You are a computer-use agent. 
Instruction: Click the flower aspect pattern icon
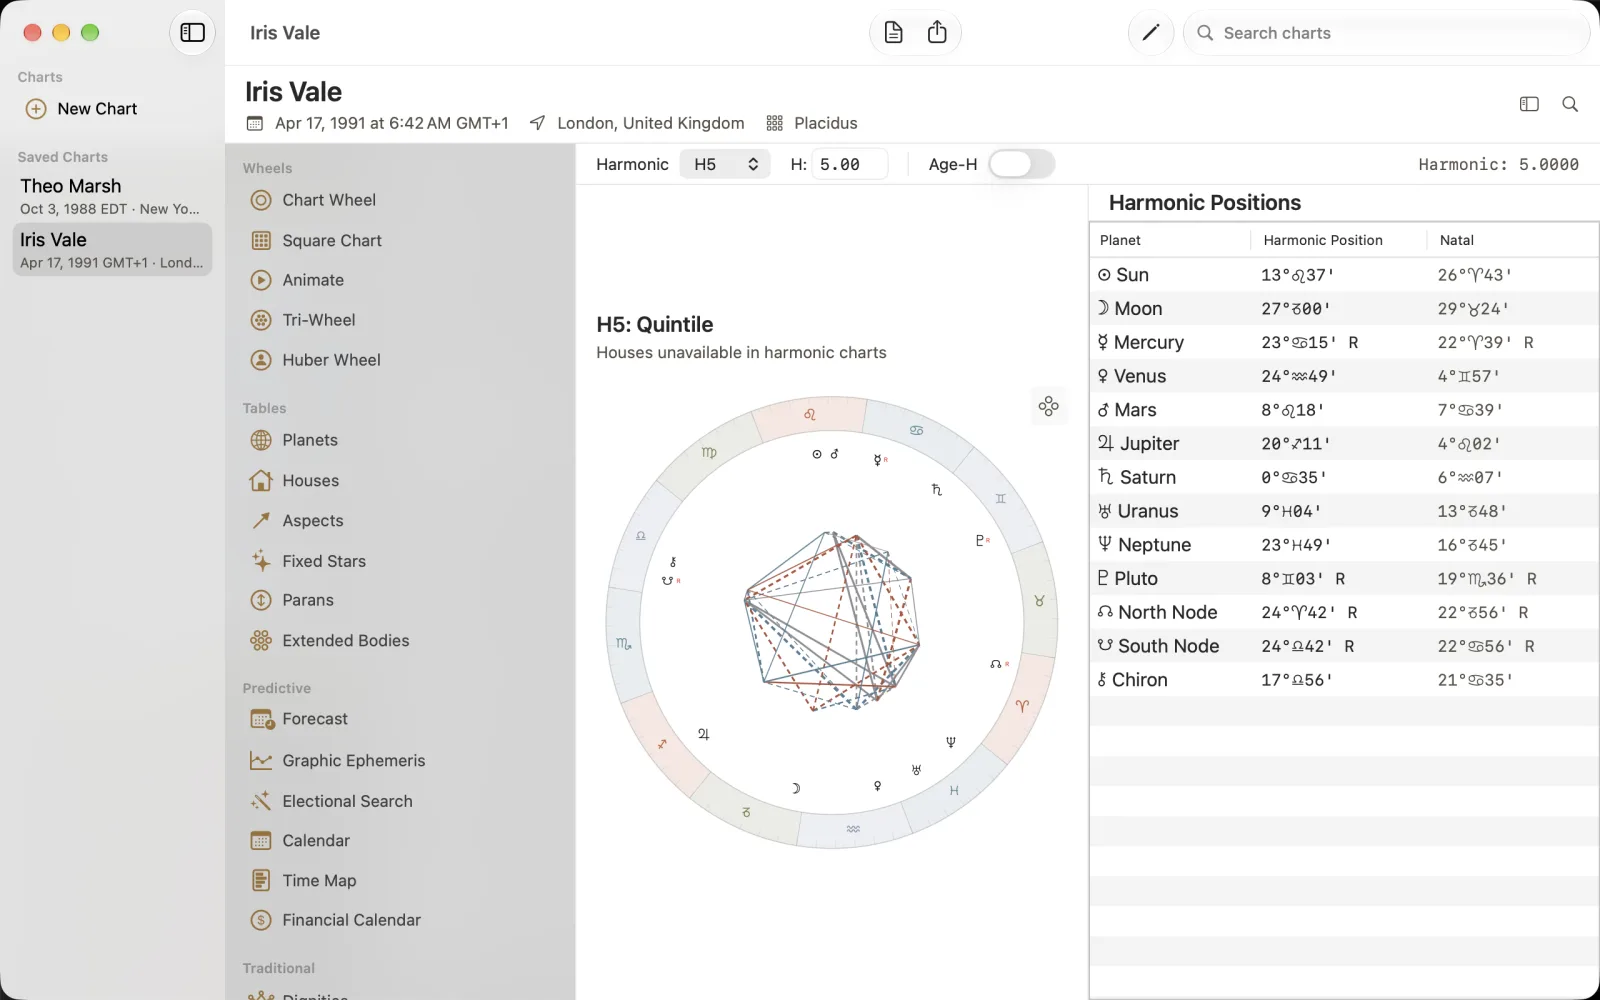1048,406
